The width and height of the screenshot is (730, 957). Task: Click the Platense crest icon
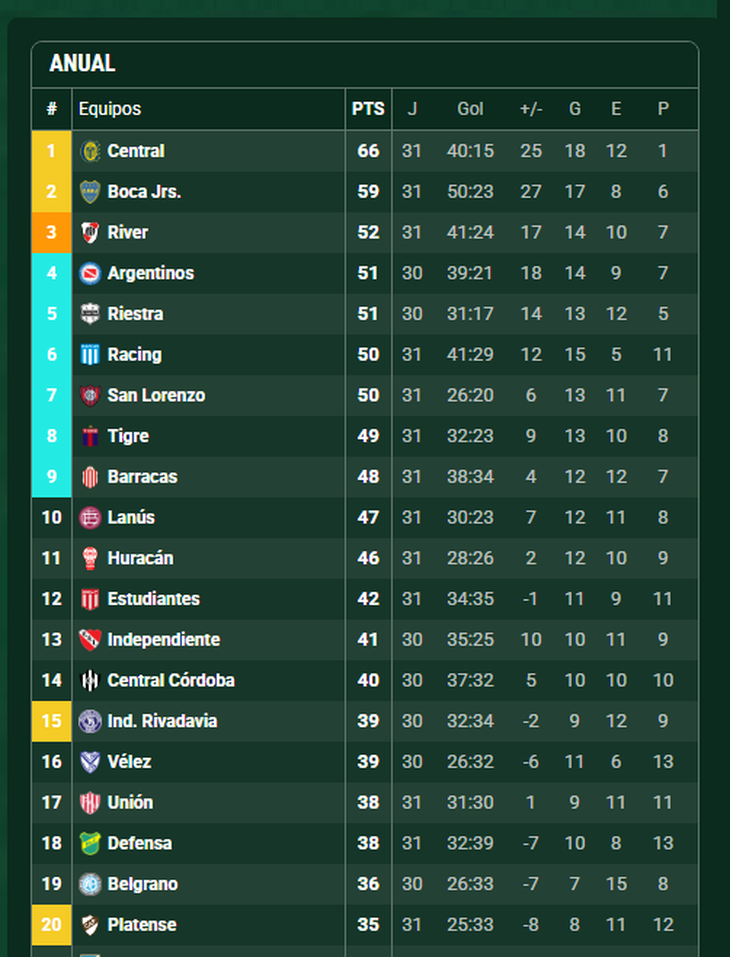point(90,925)
